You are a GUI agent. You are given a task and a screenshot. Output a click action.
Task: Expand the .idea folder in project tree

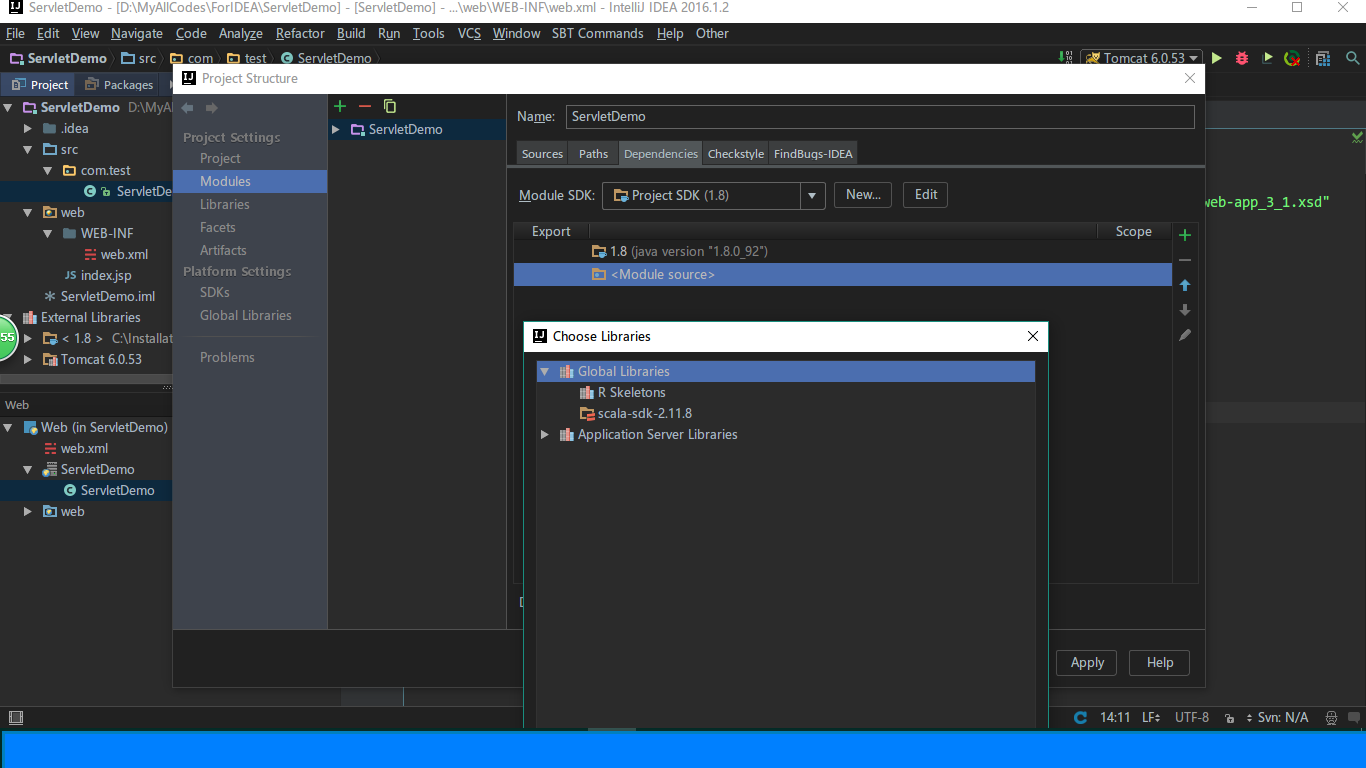[28, 128]
